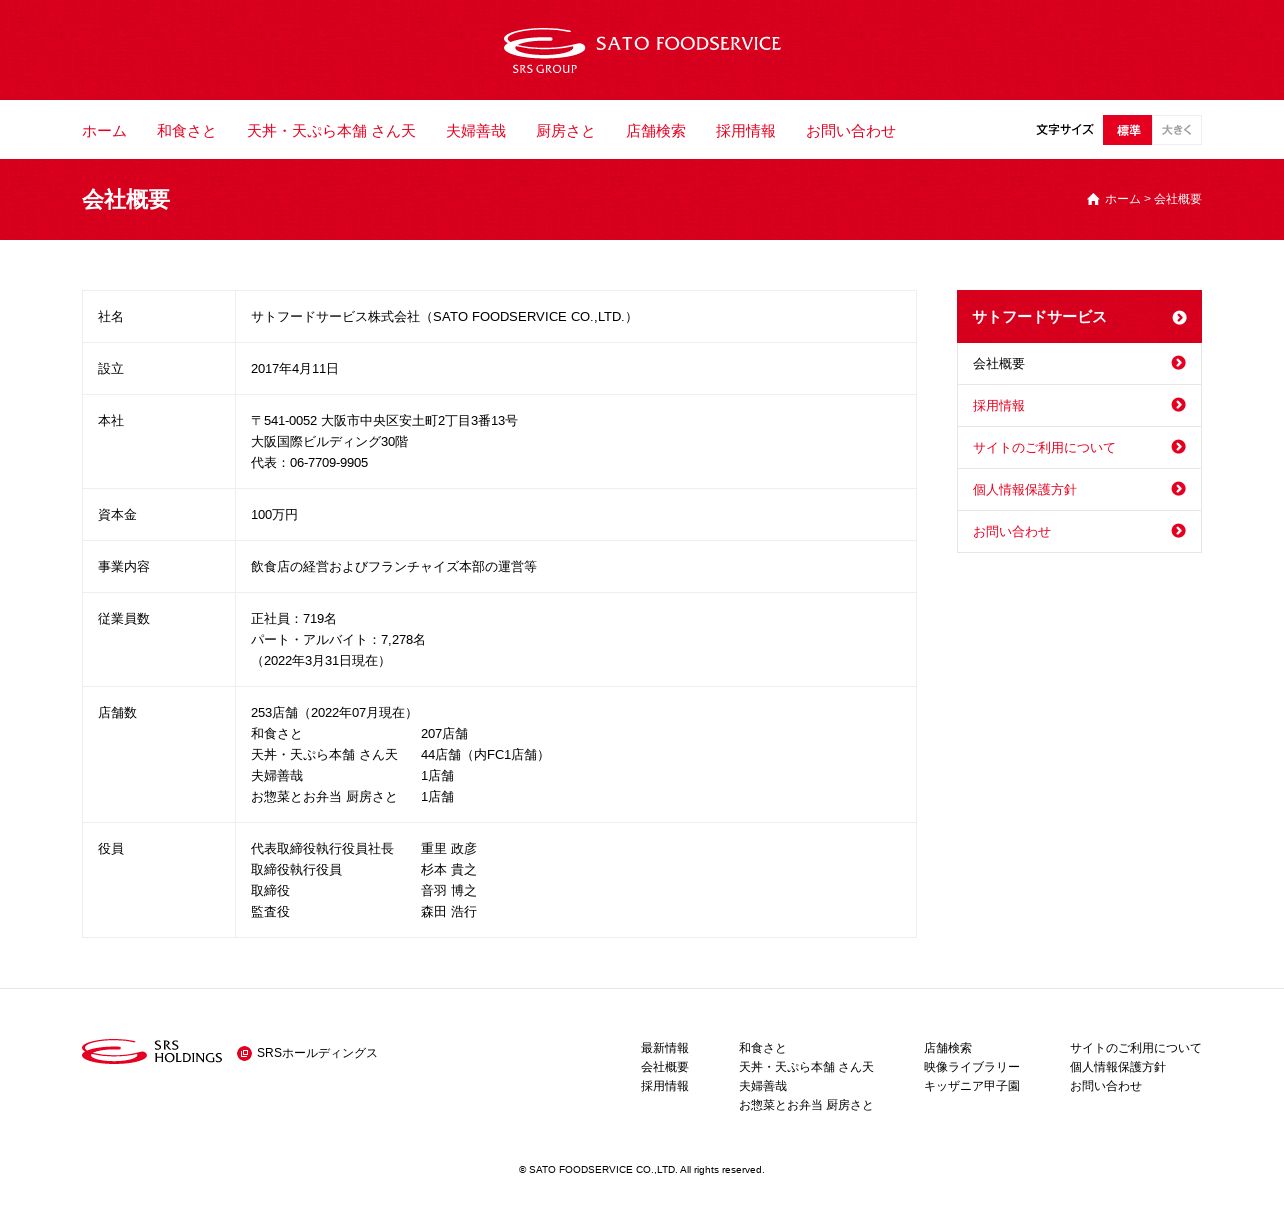The height and width of the screenshot is (1225, 1284).
Task: Click officer name 音羽 博之
Action: coord(449,891)
